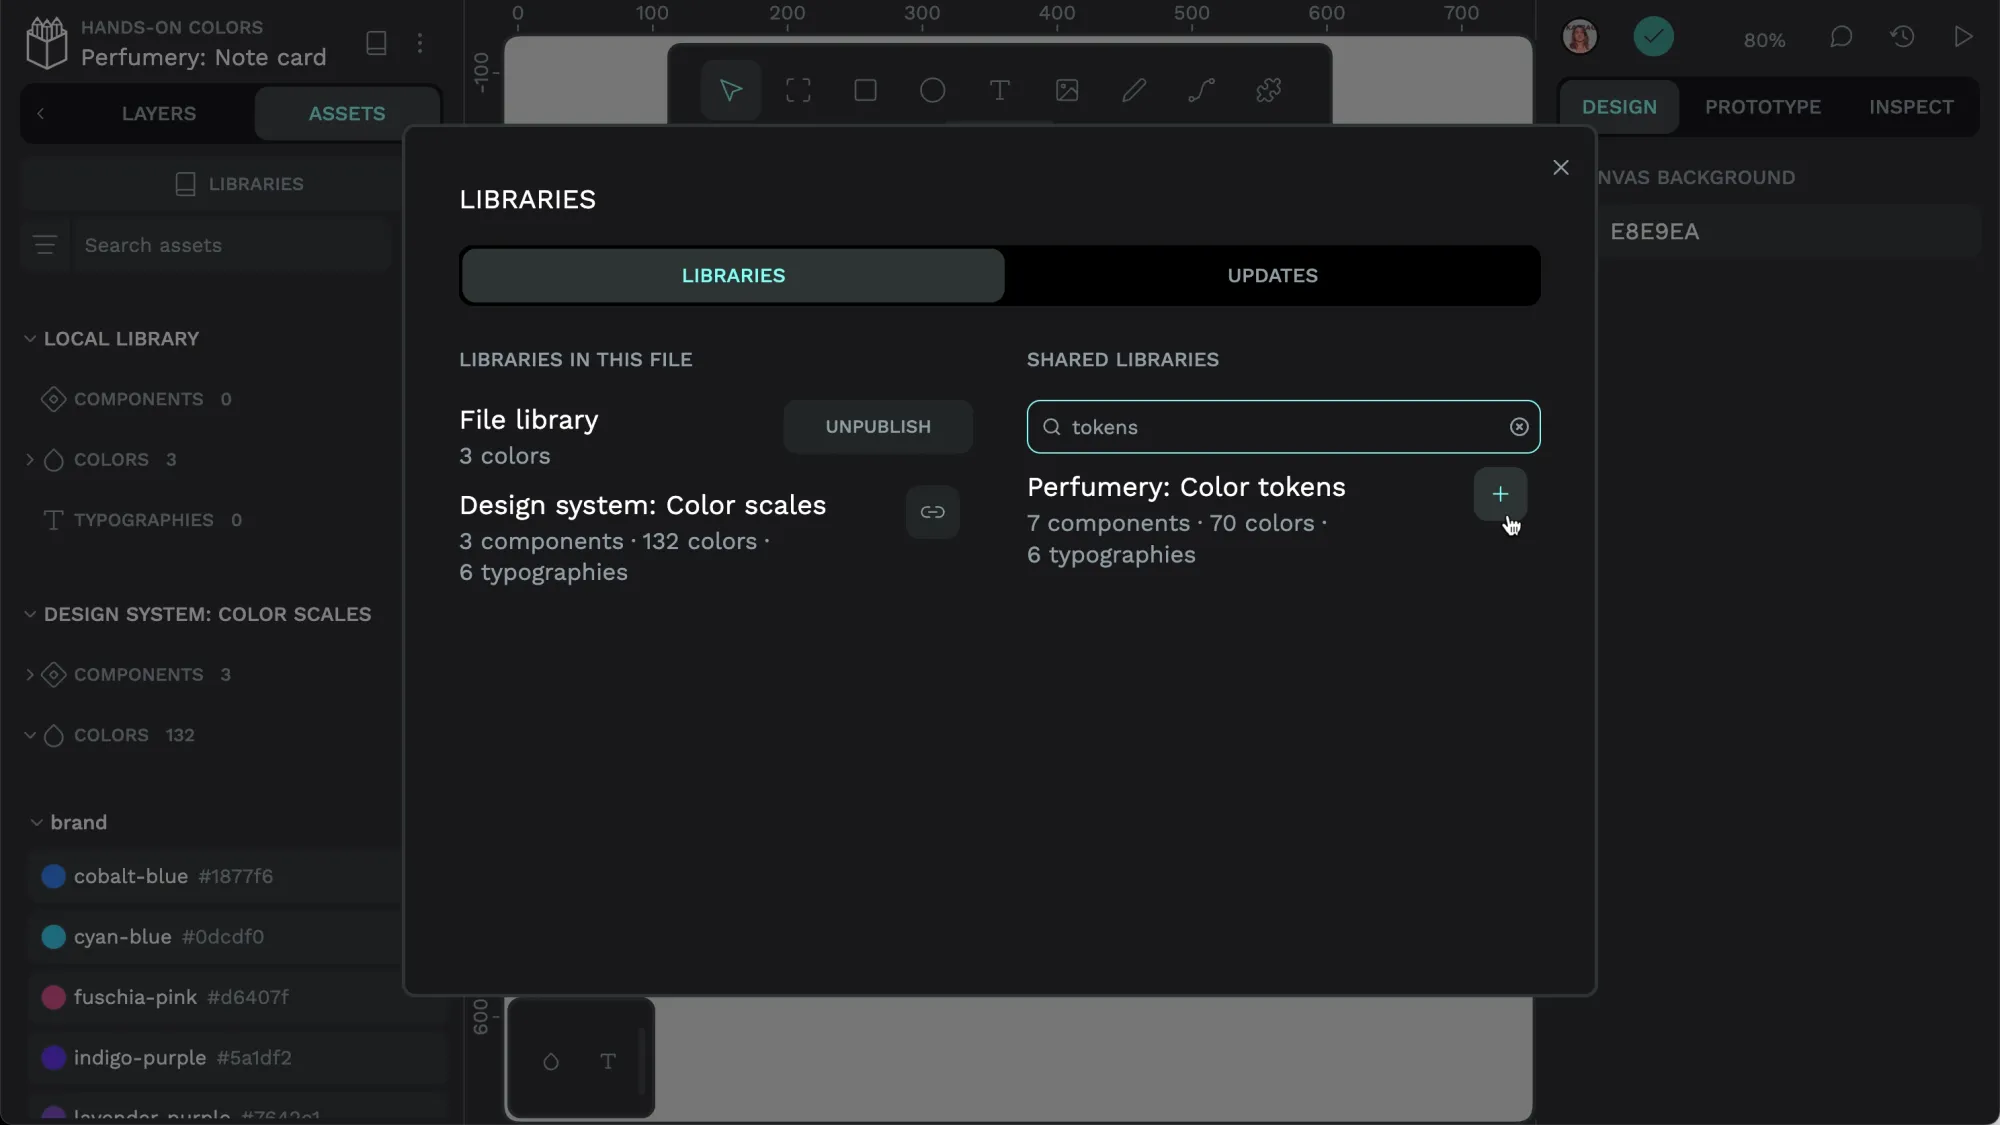This screenshot has width=2000, height=1125.
Task: Select the Ellipse shape tool
Action: tap(933, 89)
